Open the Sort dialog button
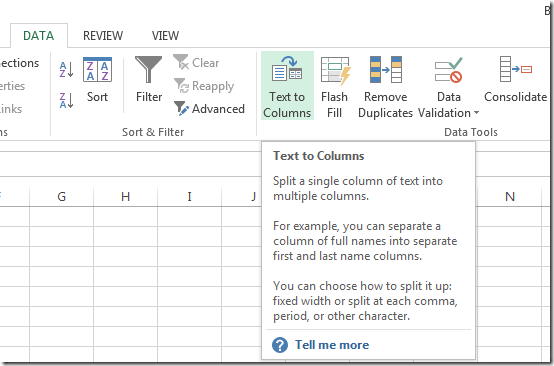The image size is (554, 366). click(98, 80)
